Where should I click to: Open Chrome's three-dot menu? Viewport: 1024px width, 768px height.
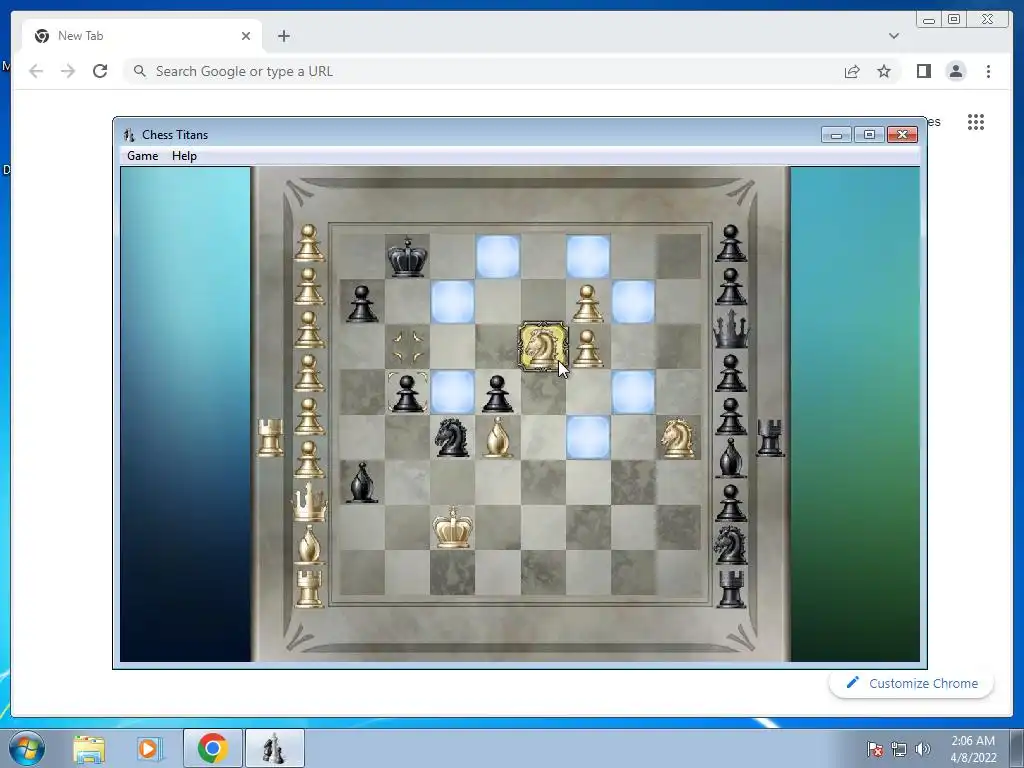(x=988, y=71)
